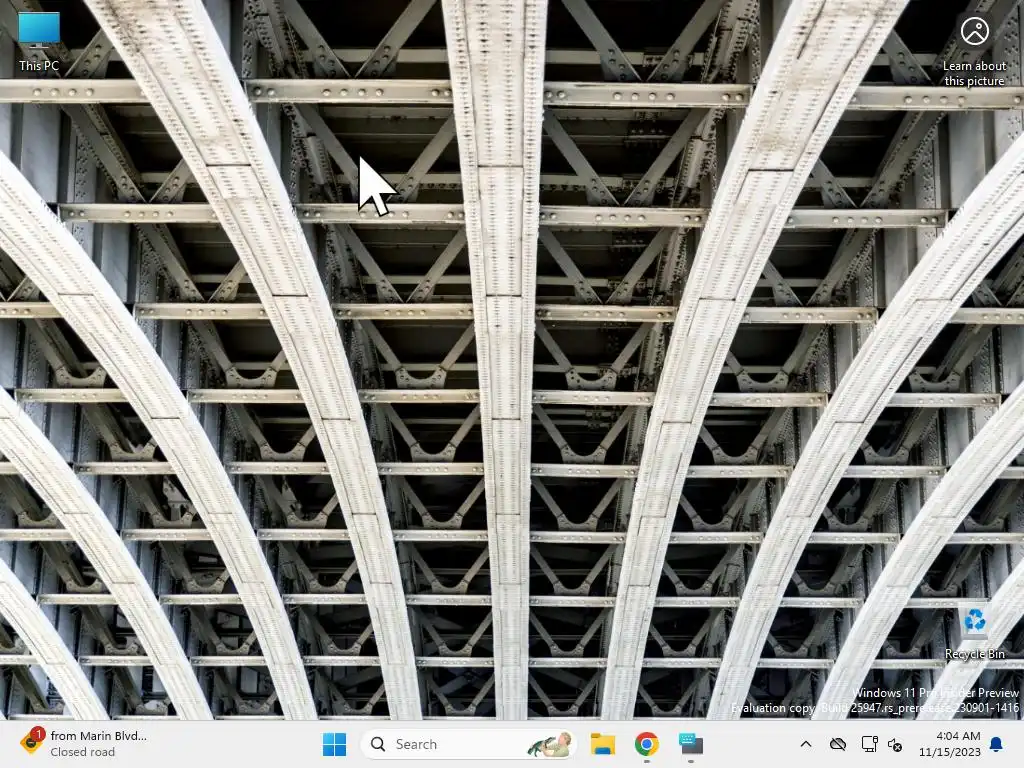This screenshot has width=1024, height=768.
Task: Click the muted volume tray icon
Action: 895,744
